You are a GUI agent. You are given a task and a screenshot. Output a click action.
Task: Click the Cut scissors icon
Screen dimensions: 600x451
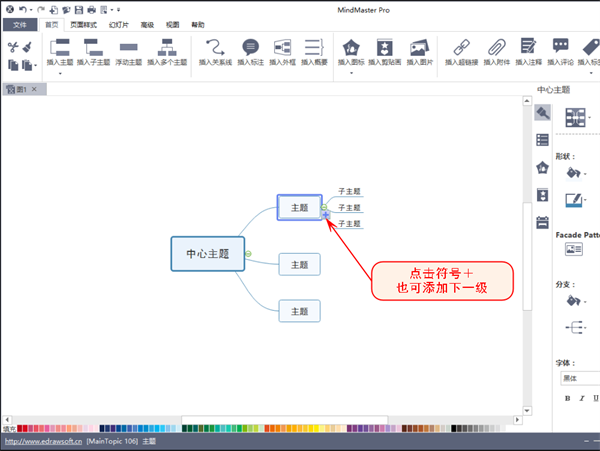tap(13, 47)
